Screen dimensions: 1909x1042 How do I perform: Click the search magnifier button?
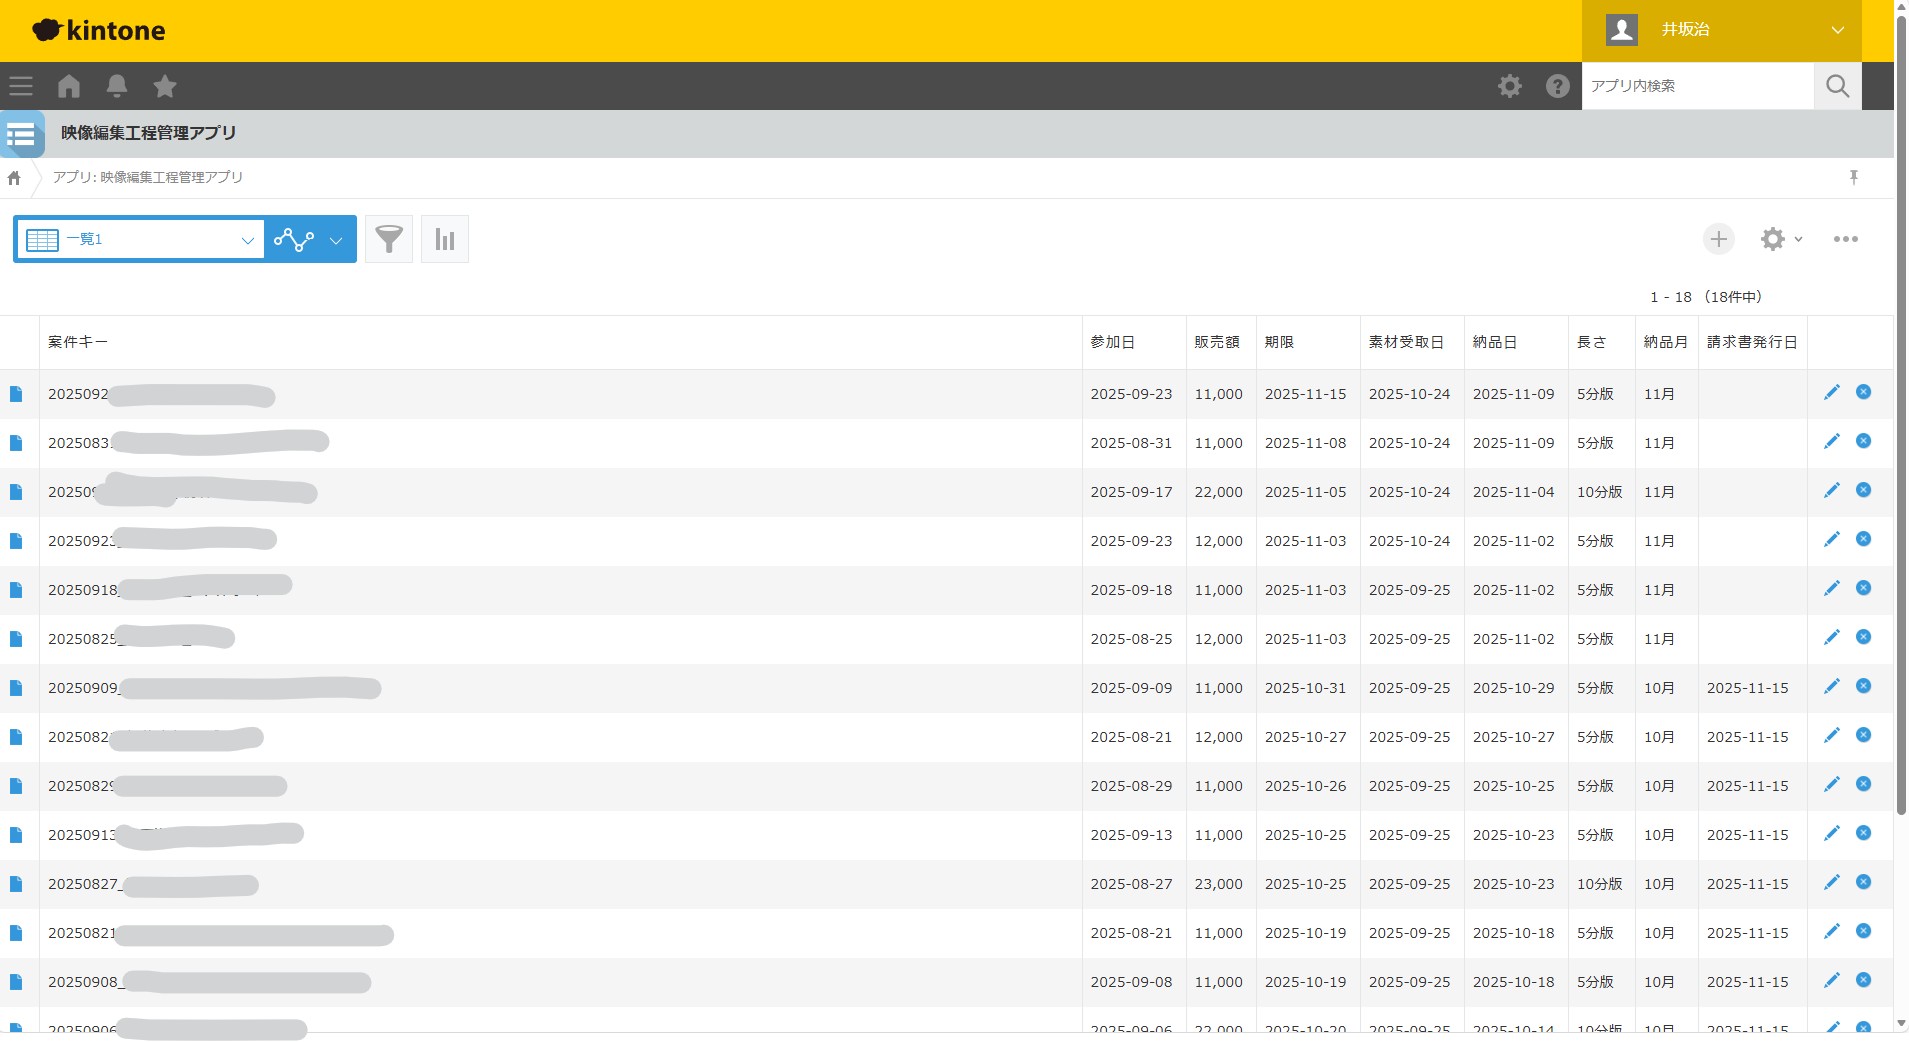pyautogui.click(x=1837, y=86)
